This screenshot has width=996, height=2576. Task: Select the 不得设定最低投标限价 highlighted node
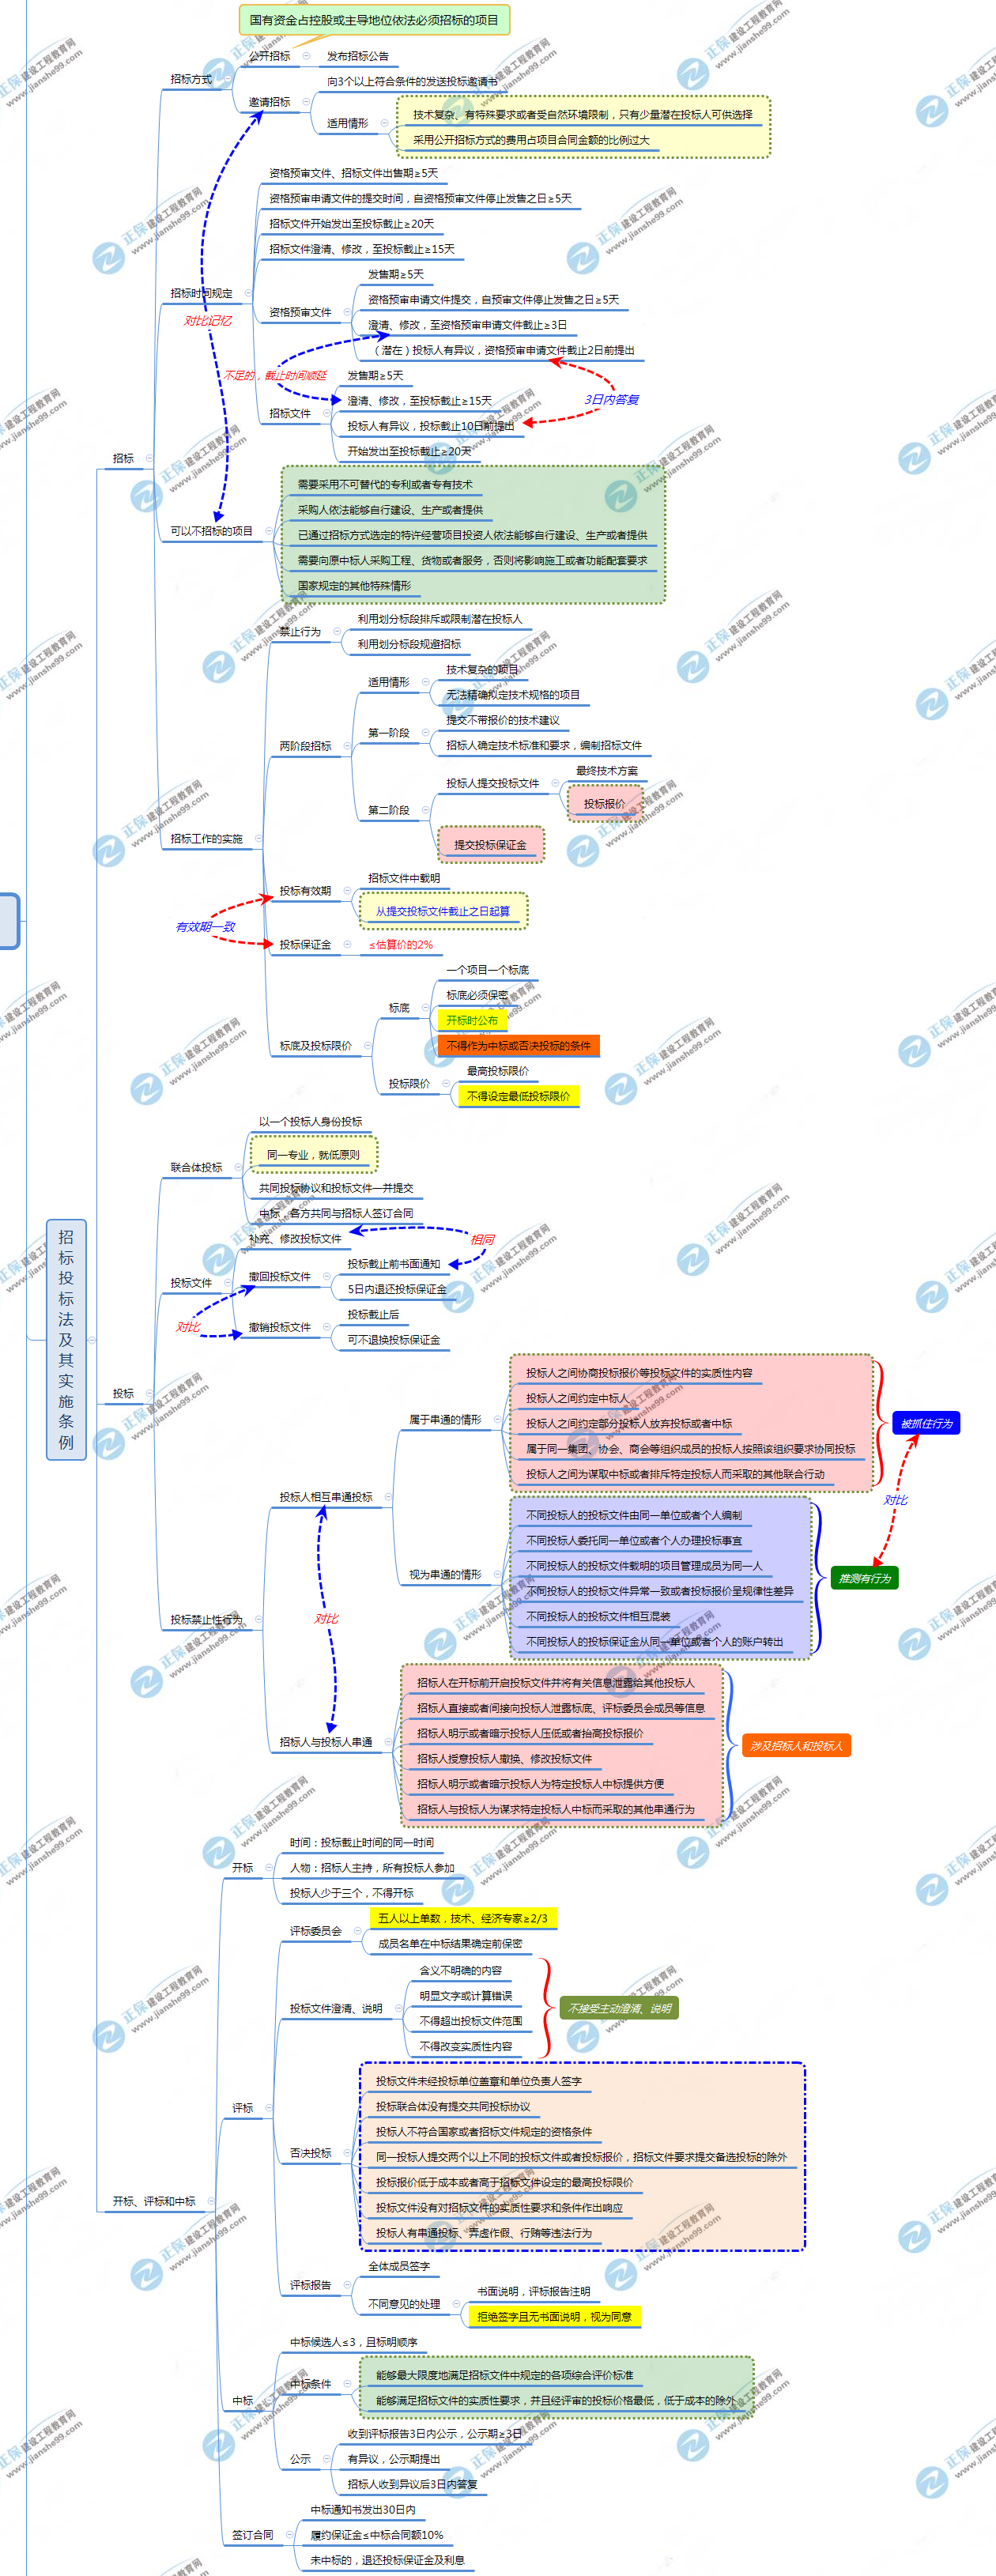click(517, 1096)
